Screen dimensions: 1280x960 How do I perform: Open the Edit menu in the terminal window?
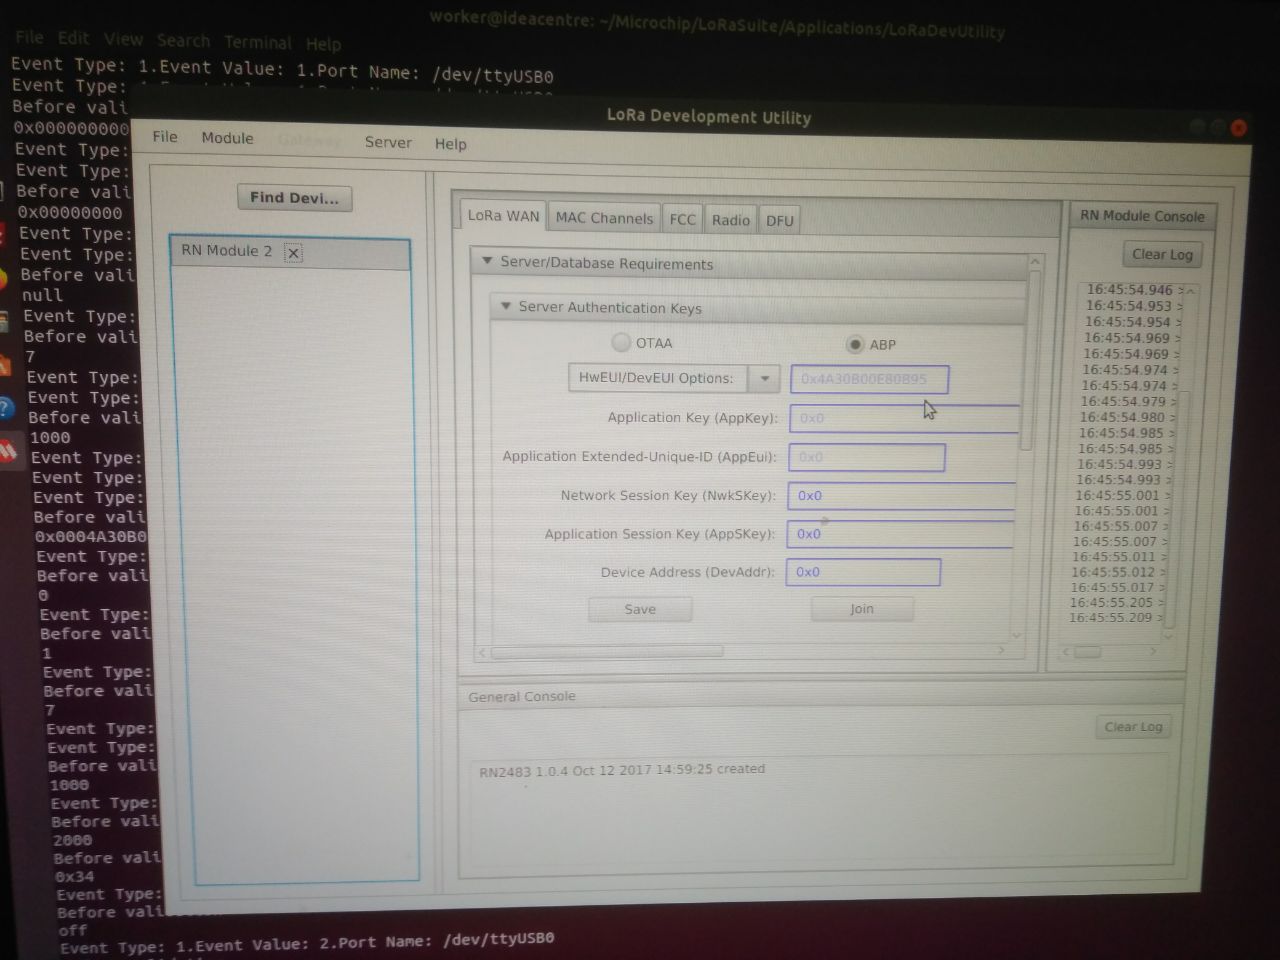(73, 38)
